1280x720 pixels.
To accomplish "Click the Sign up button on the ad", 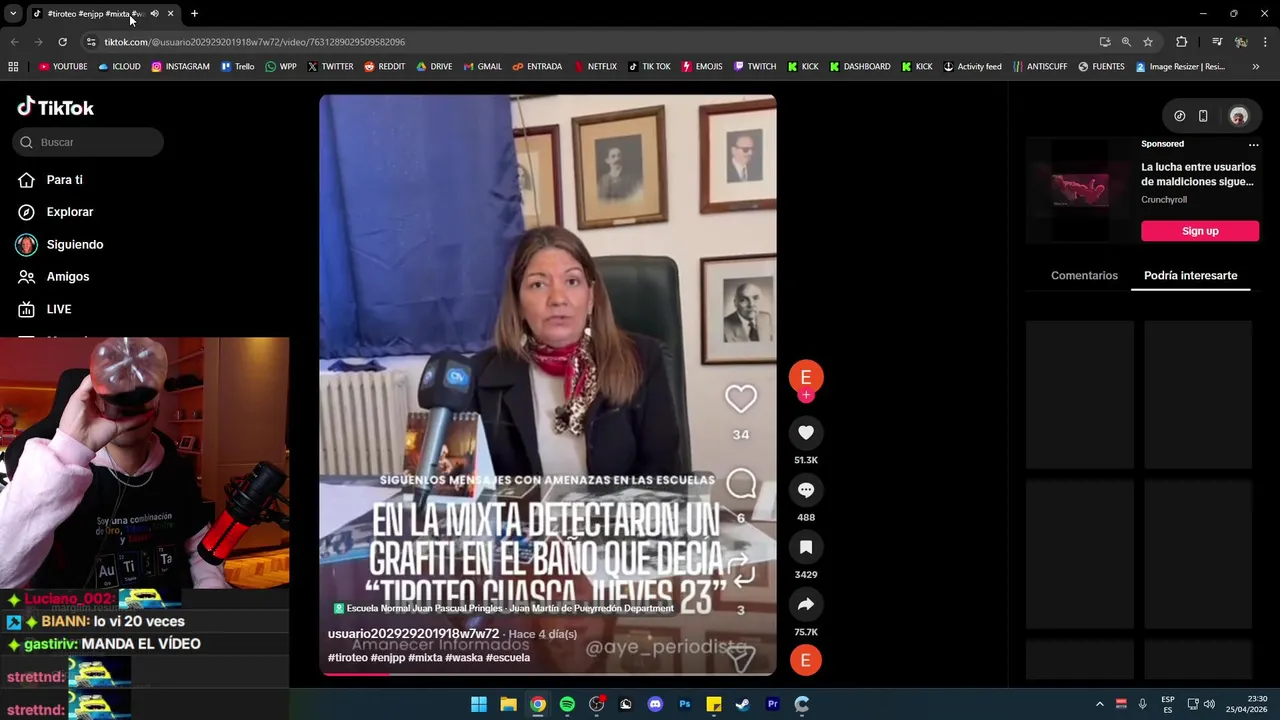I will pyautogui.click(x=1200, y=231).
